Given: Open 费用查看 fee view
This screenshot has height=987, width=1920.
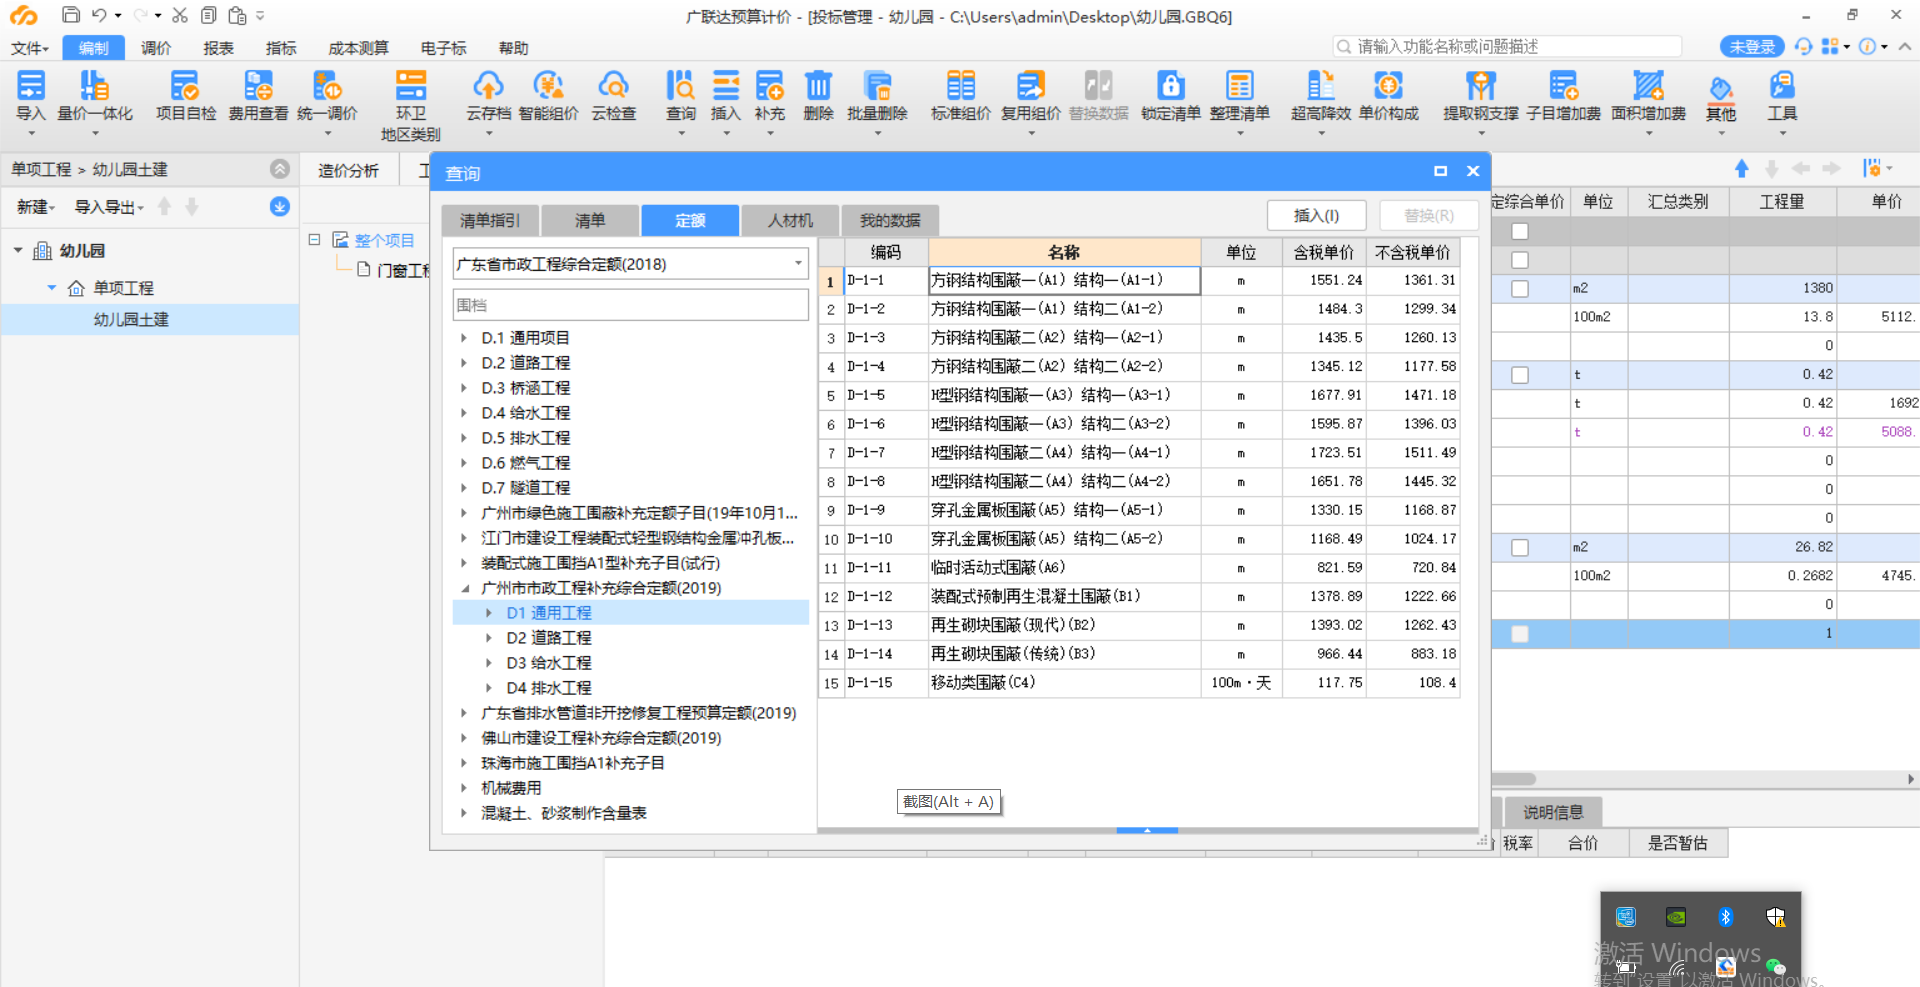Looking at the screenshot, I should [x=258, y=97].
